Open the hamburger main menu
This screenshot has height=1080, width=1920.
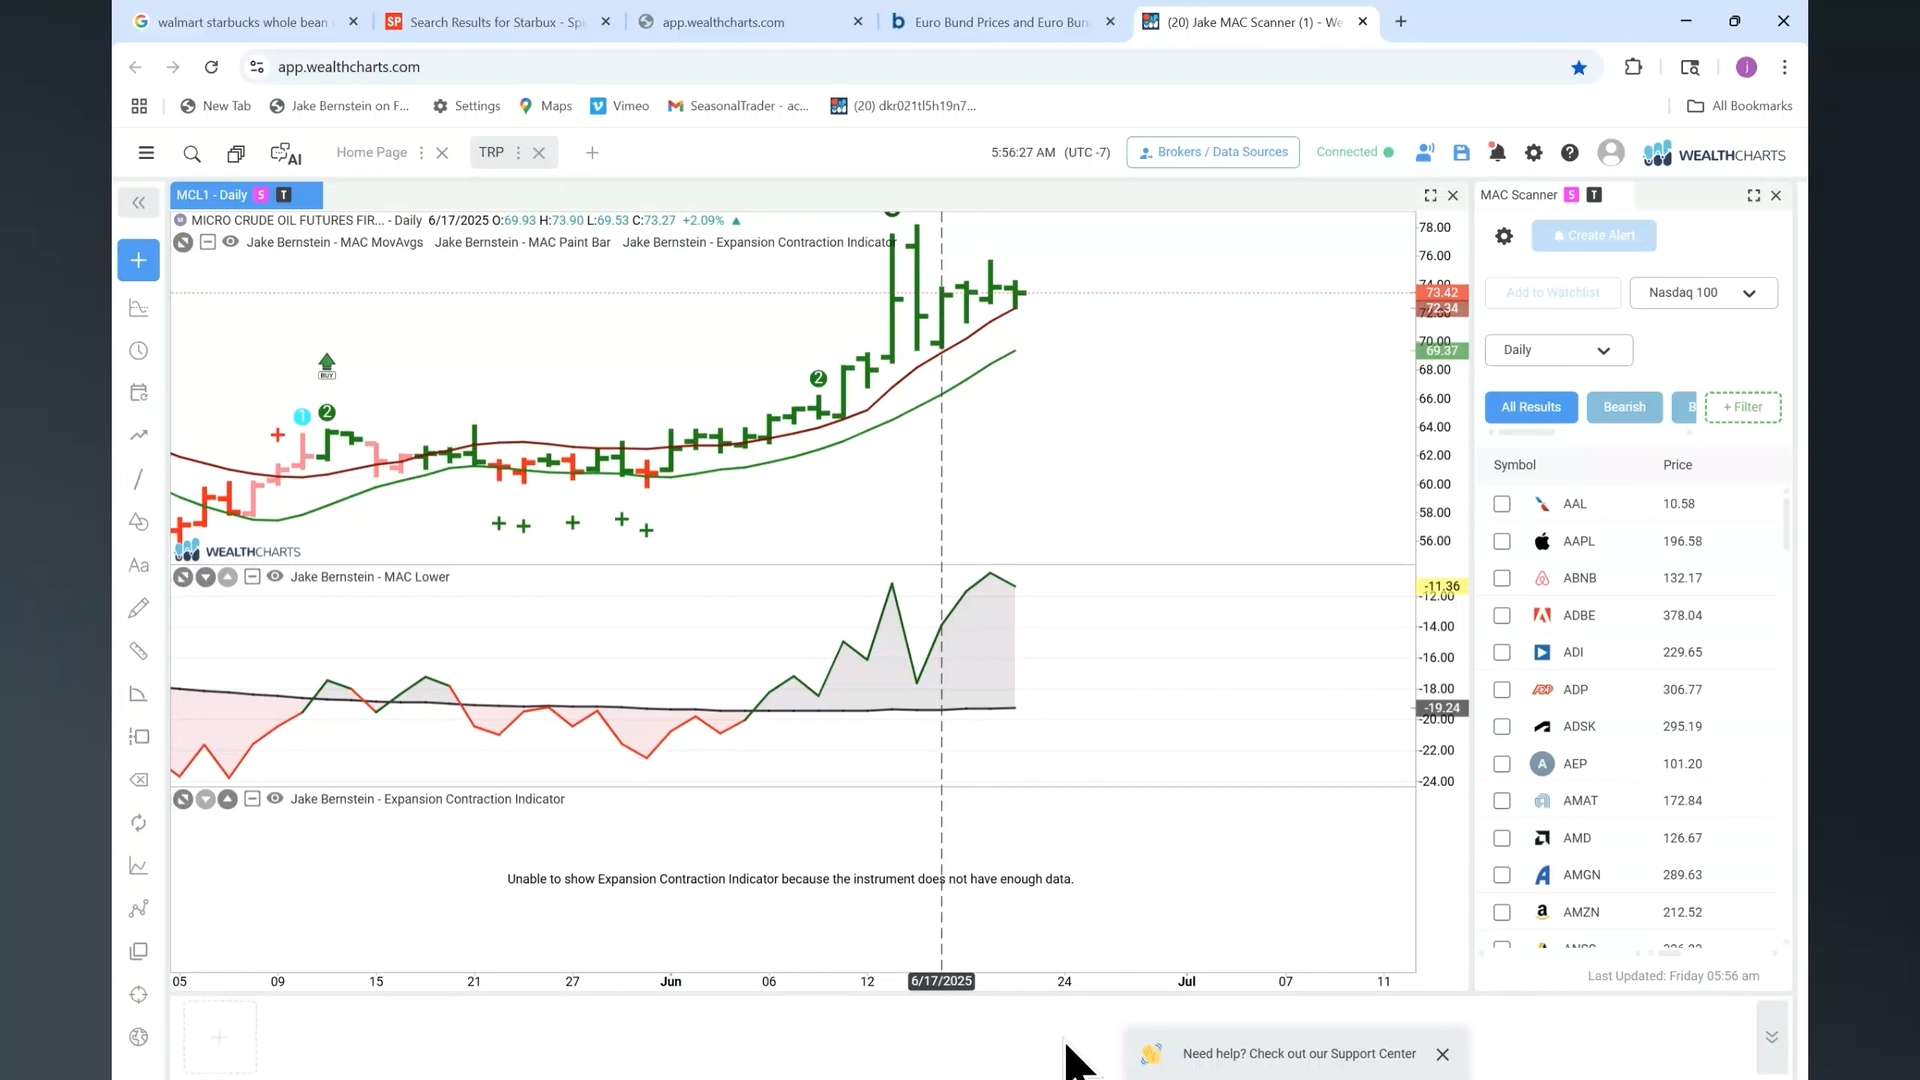coord(146,153)
